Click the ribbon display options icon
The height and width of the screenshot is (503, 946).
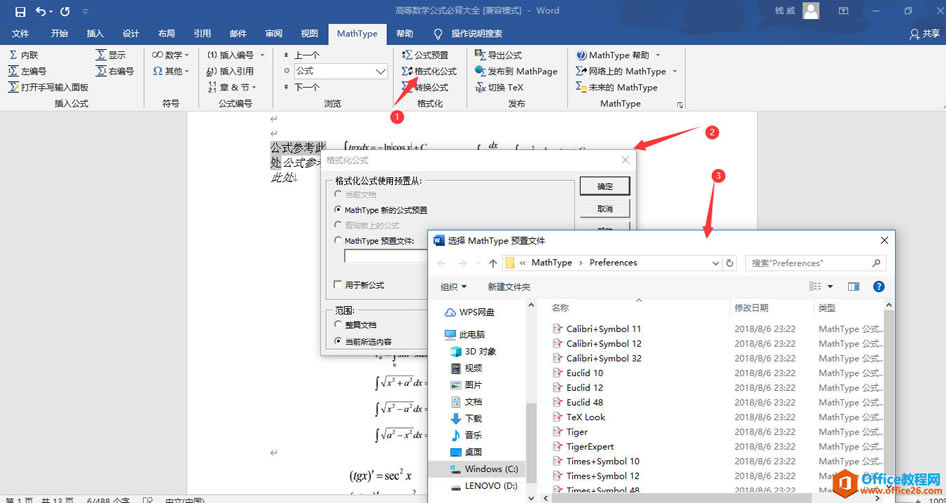(x=843, y=11)
